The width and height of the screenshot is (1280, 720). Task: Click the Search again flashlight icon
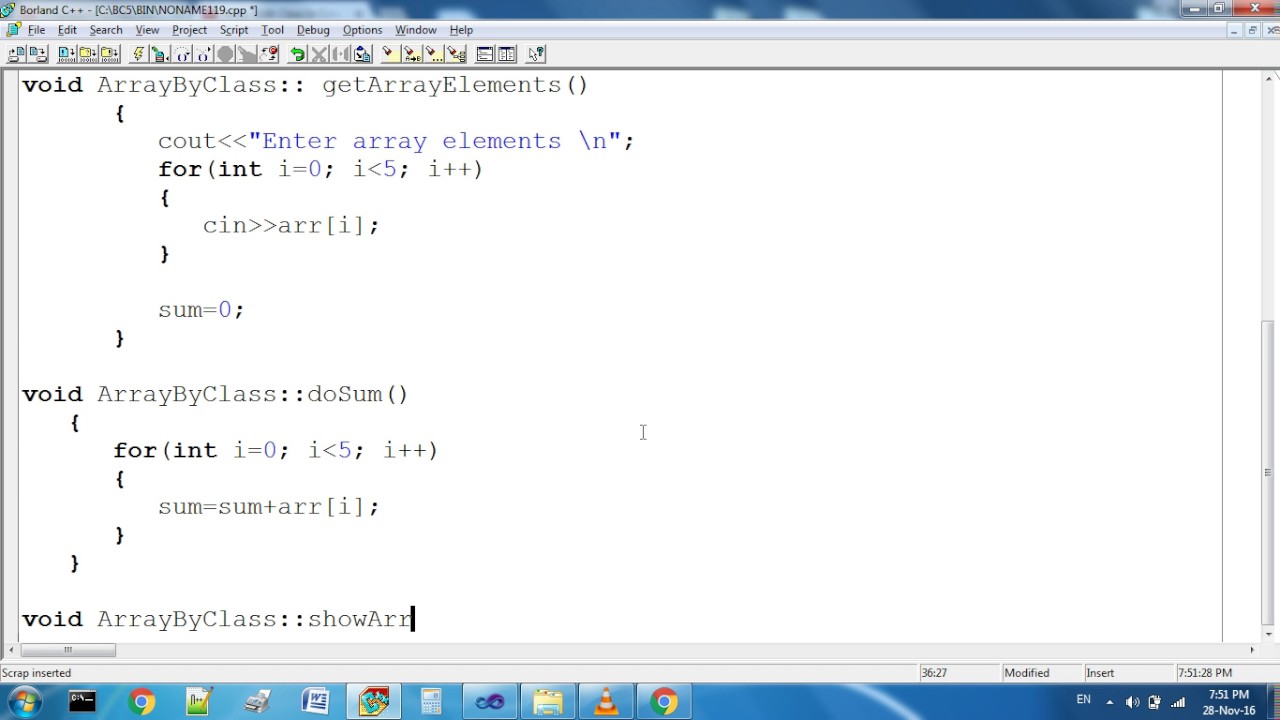pyautogui.click(x=433, y=54)
